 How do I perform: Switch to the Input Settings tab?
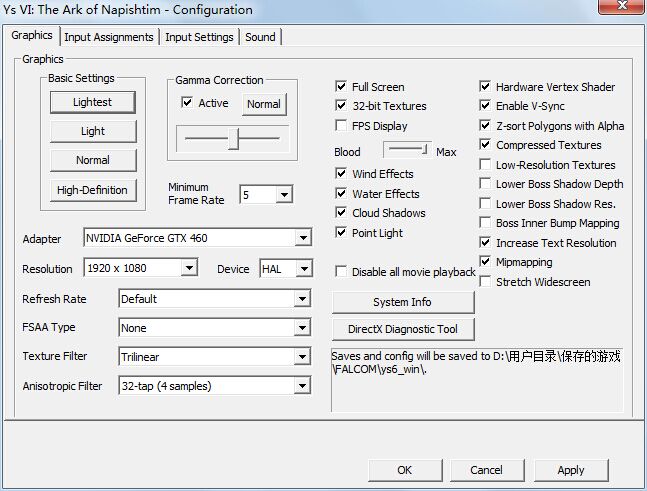pyautogui.click(x=199, y=37)
